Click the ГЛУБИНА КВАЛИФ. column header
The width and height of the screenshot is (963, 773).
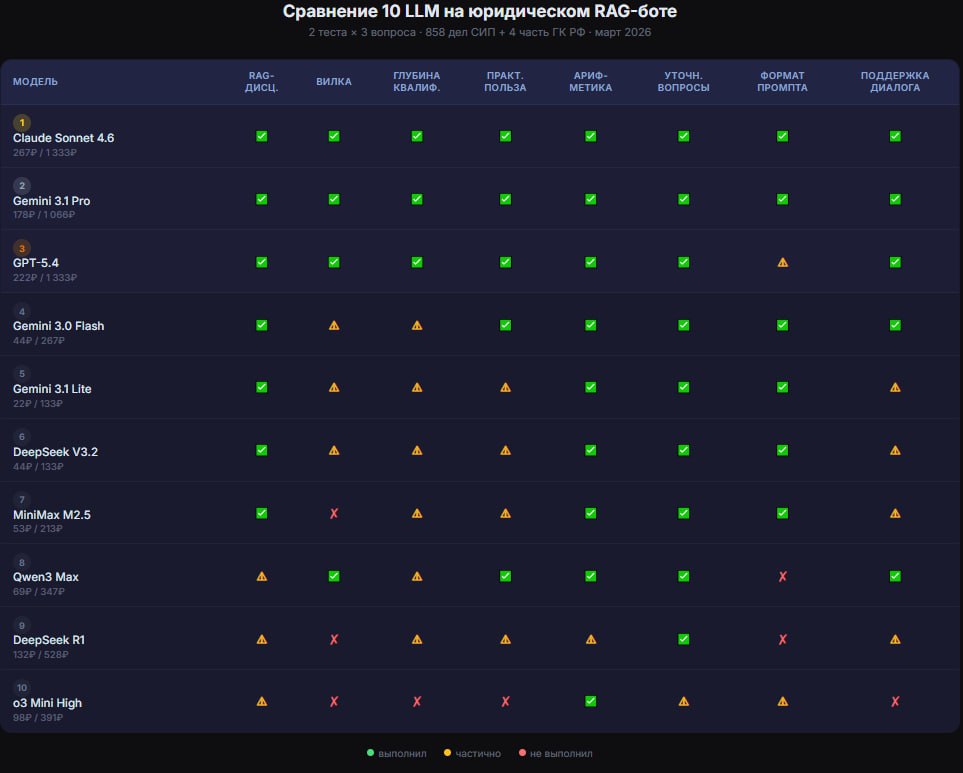(417, 82)
